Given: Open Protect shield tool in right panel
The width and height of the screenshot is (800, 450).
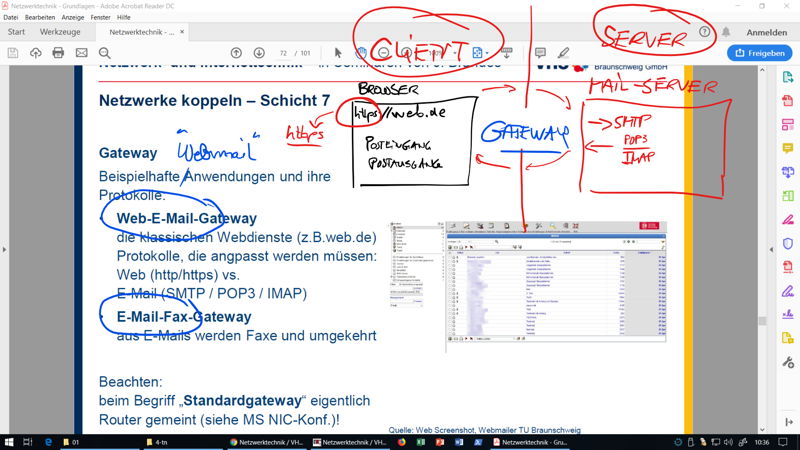Looking at the screenshot, I should point(787,243).
